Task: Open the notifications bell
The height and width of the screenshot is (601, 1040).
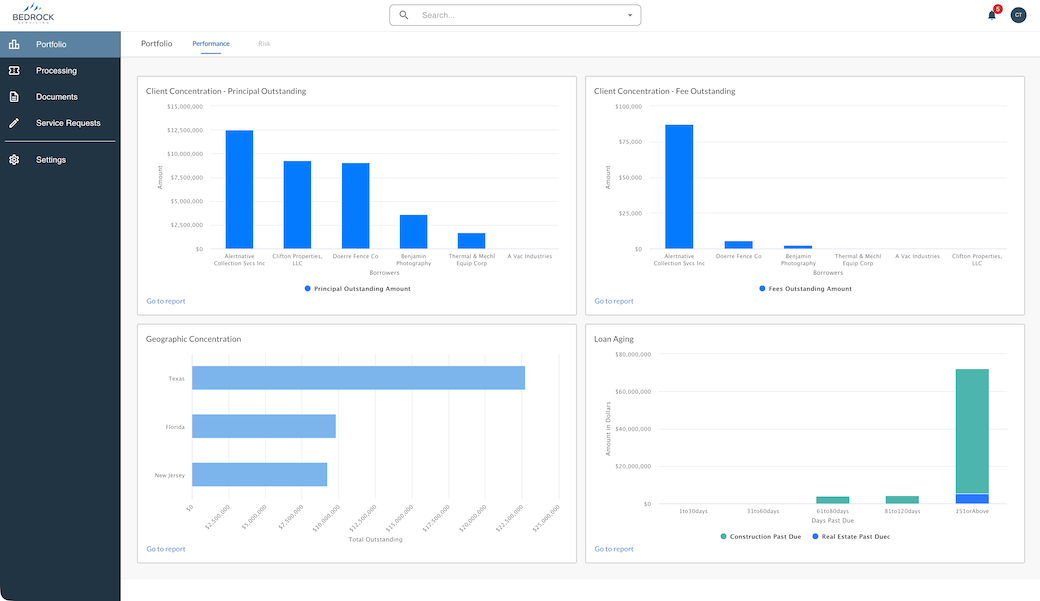Action: coord(992,15)
